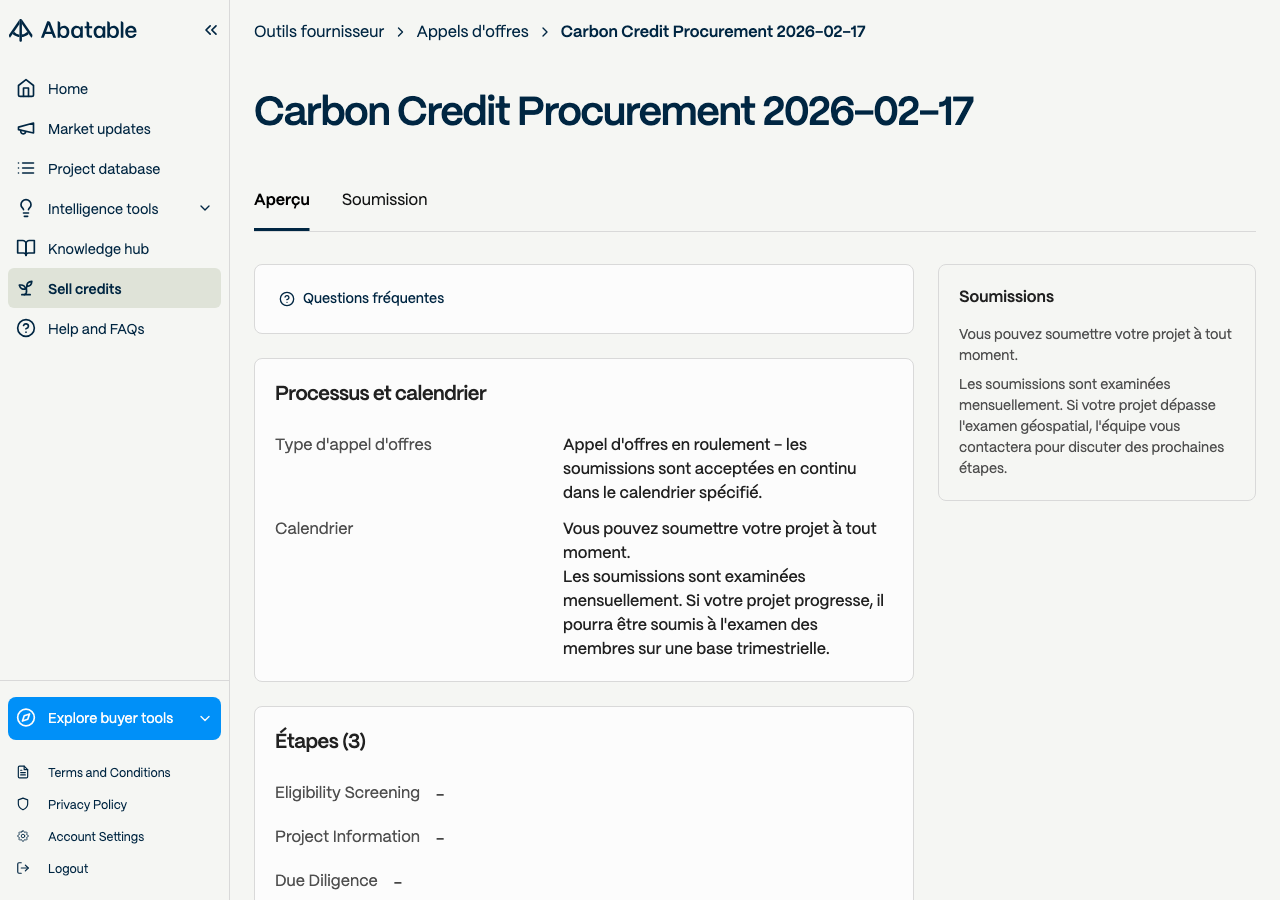This screenshot has width=1280, height=900.
Task: Switch to the Soumission tab
Action: point(385,200)
